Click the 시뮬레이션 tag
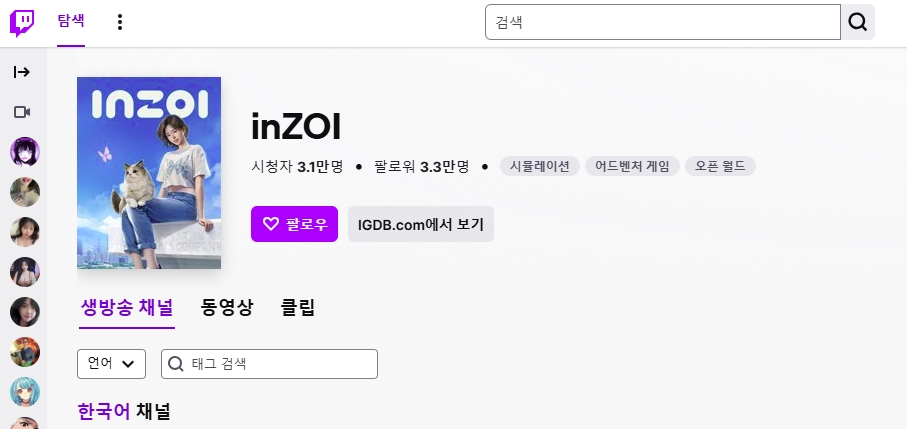907x429 pixels. click(540, 166)
